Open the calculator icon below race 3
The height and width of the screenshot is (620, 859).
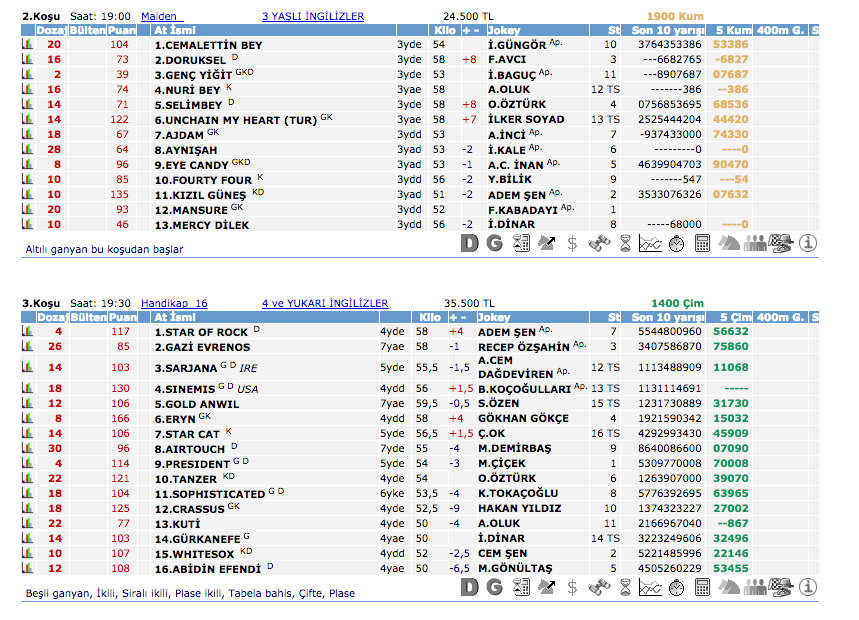tap(702, 588)
